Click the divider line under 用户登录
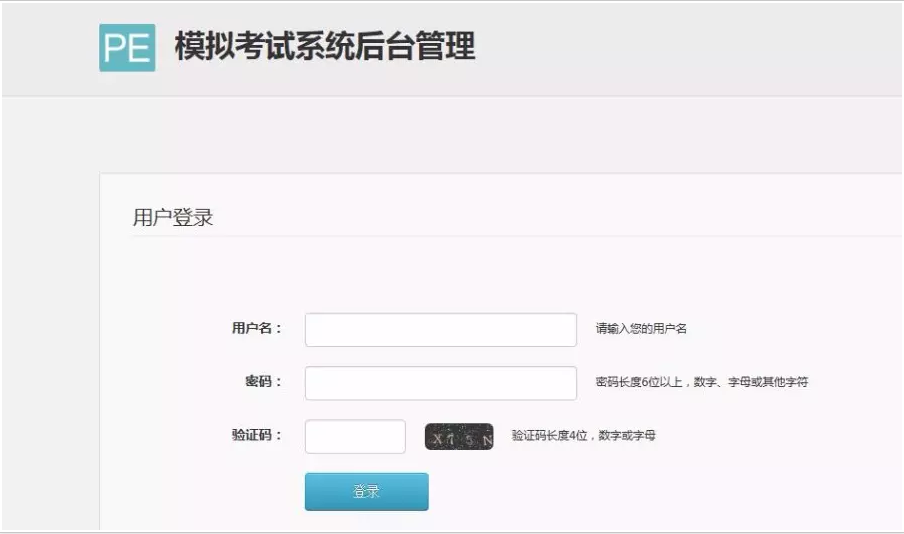This screenshot has height=534, width=904. point(500,237)
